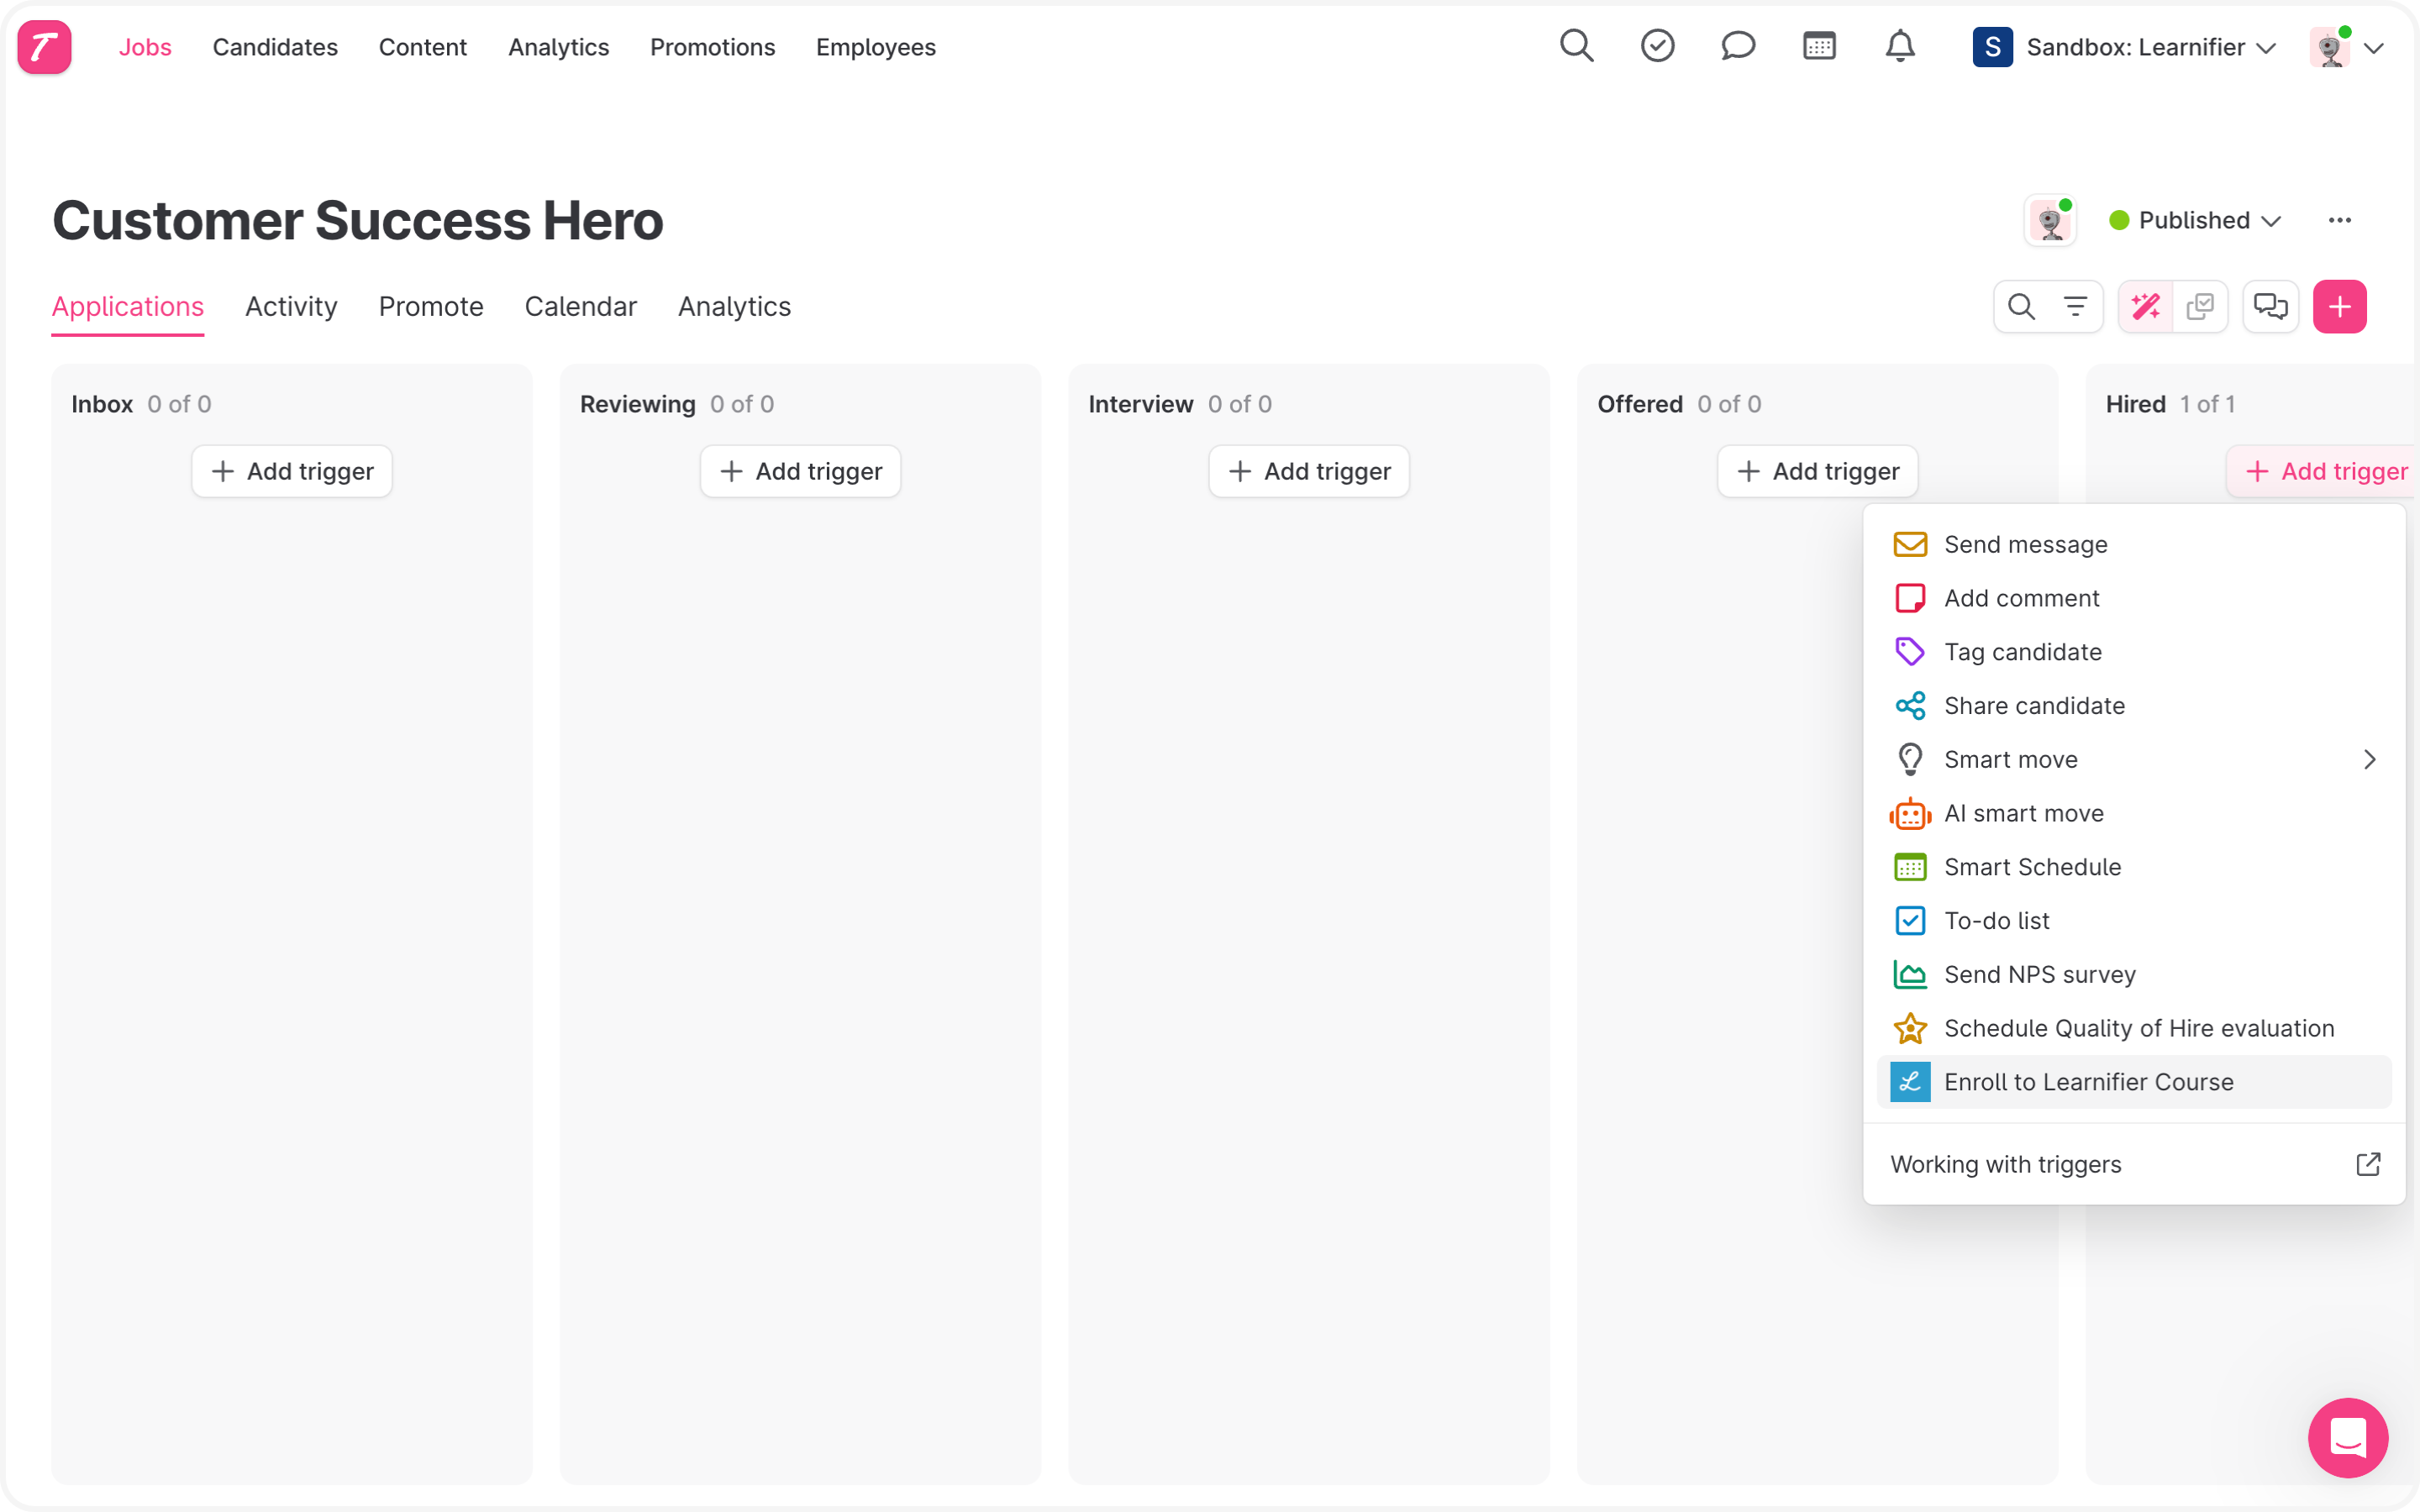Select Enroll to Learnifier Course

(x=2134, y=1082)
